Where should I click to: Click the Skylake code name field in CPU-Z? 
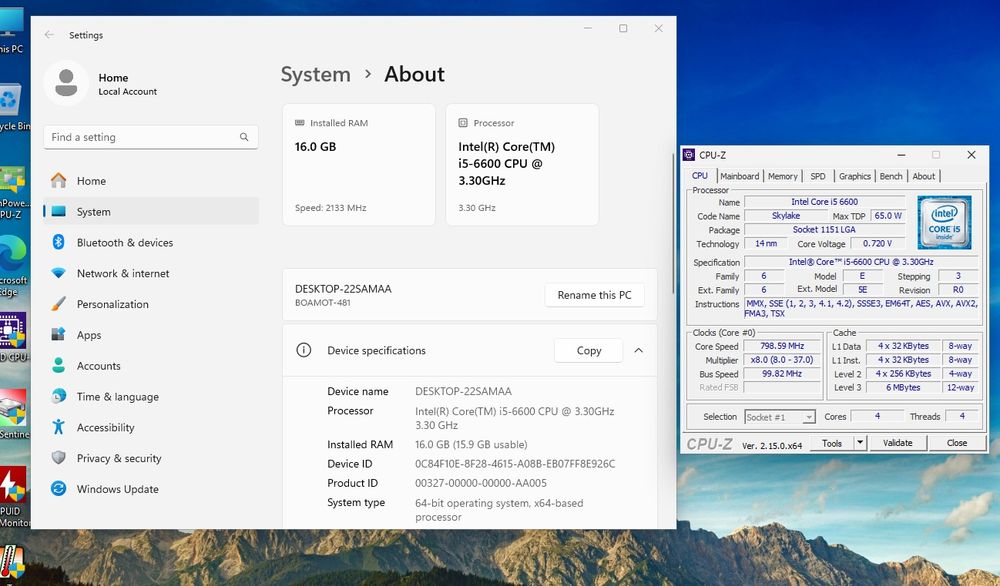click(x=786, y=216)
